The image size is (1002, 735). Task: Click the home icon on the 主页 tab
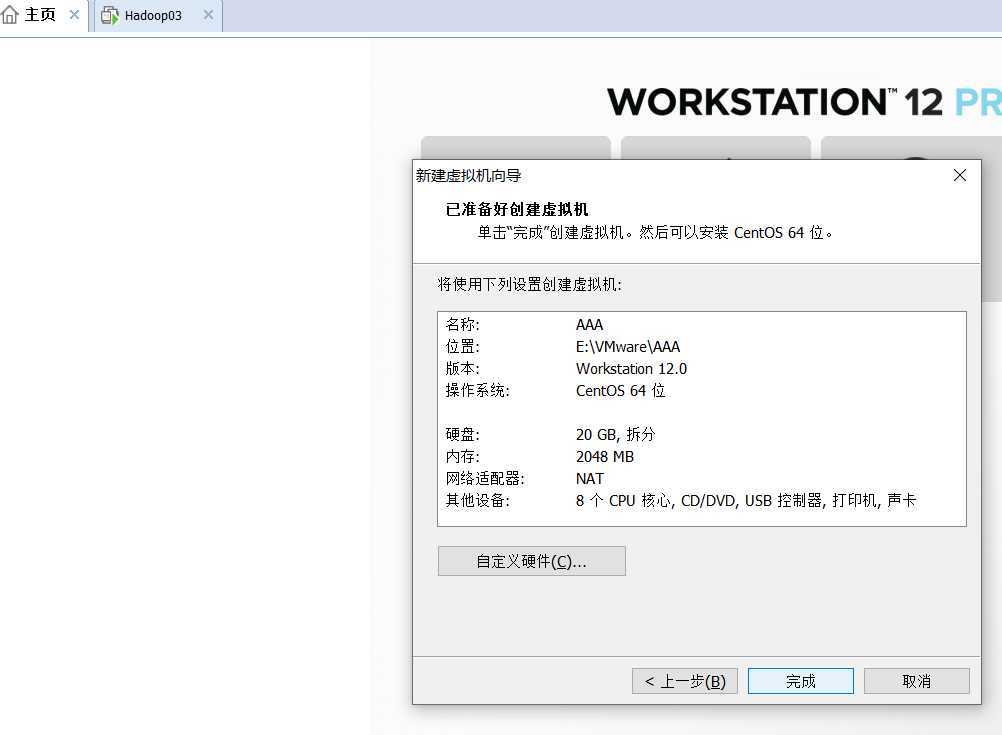coord(10,15)
